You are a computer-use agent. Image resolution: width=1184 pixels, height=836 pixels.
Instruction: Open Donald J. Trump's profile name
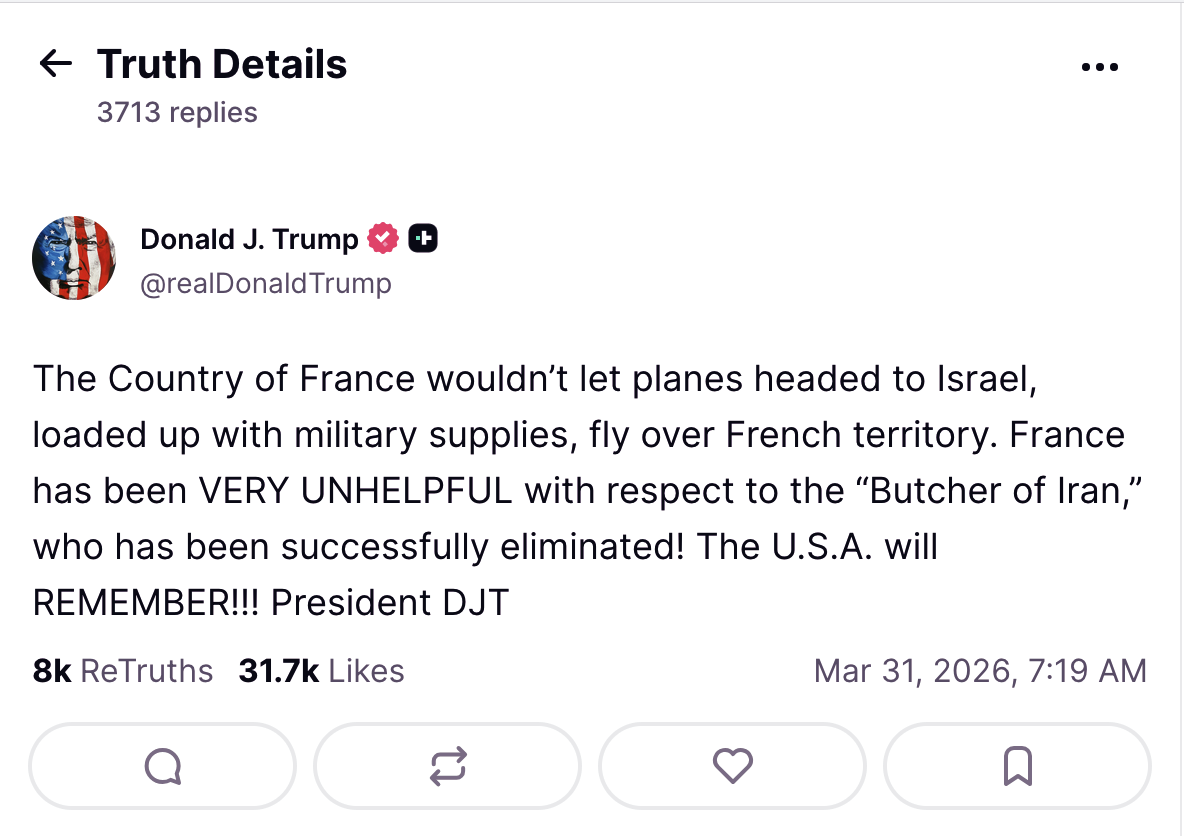[x=249, y=240]
